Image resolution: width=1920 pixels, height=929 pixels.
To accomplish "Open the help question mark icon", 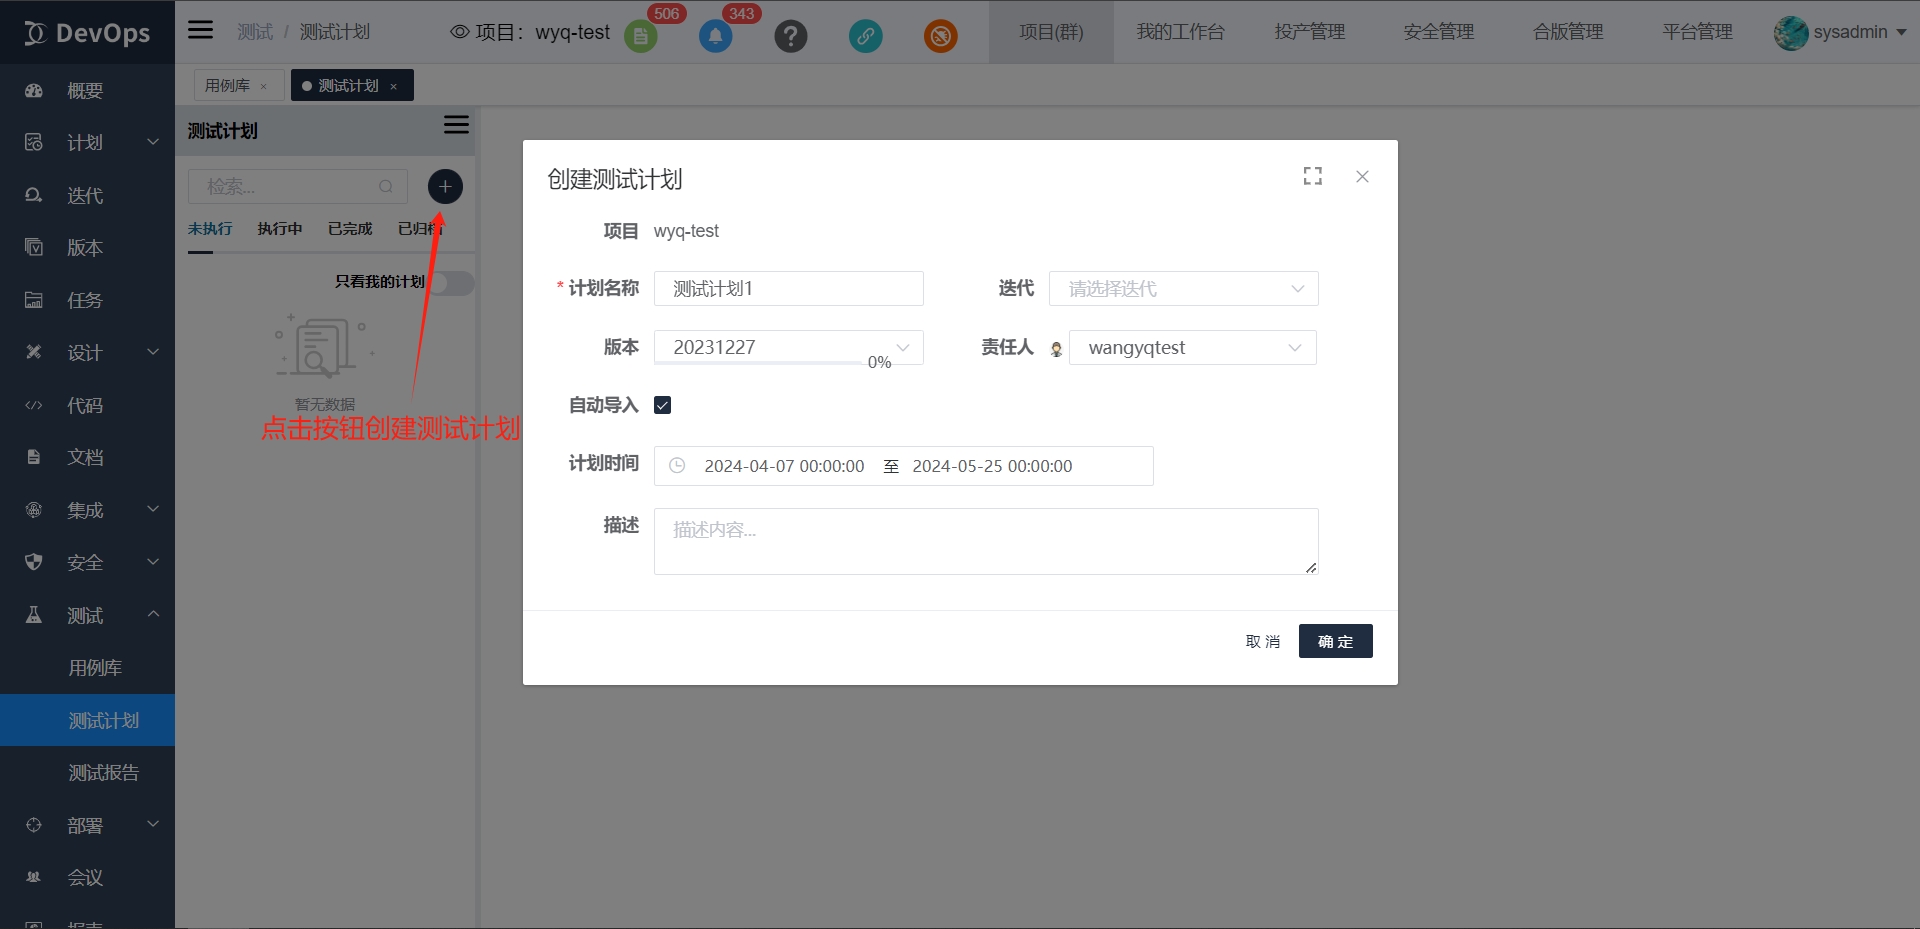I will [x=790, y=36].
